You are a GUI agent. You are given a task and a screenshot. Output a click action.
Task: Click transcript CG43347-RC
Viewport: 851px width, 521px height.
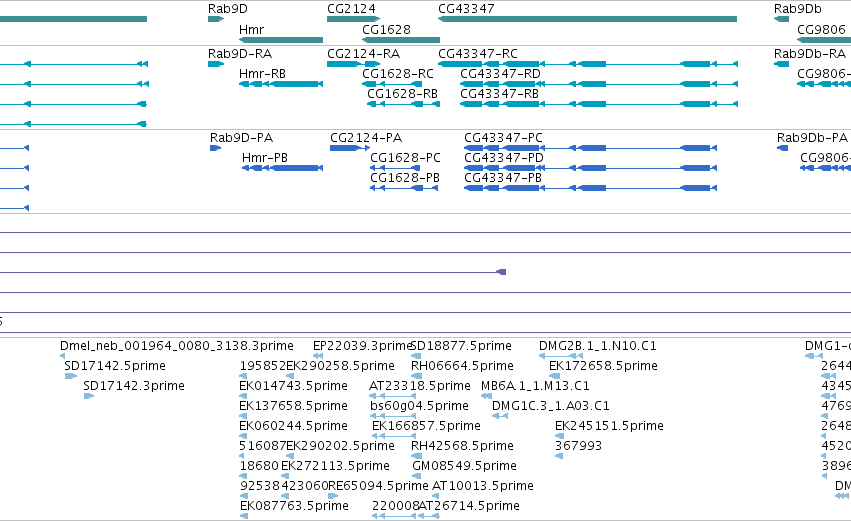tap(587, 64)
